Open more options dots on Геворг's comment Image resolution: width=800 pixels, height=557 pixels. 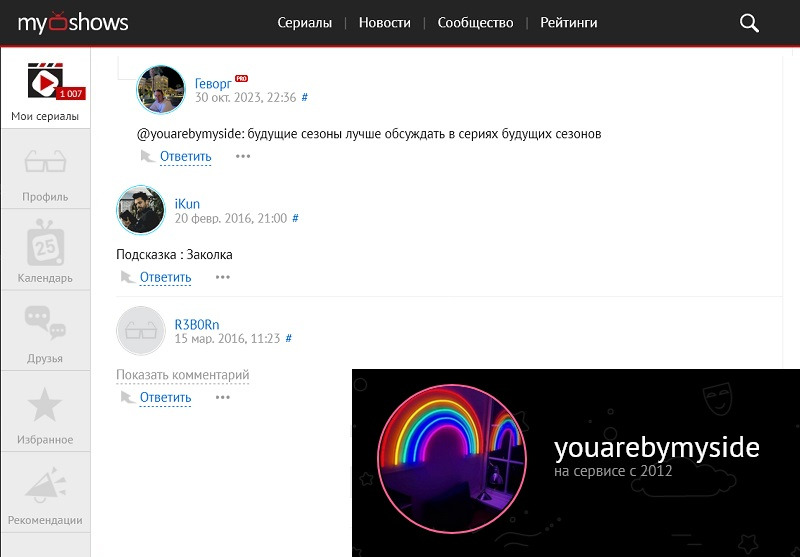pyautogui.click(x=243, y=156)
